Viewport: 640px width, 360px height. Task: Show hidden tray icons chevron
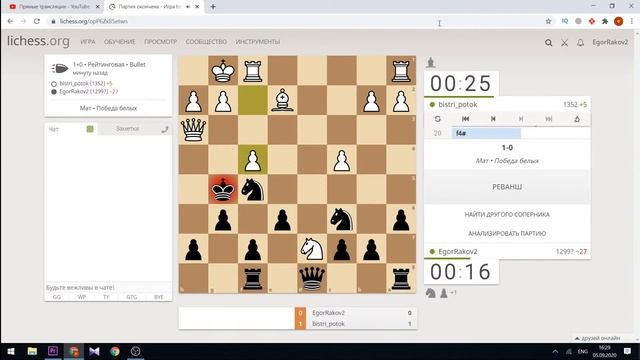[555, 351]
